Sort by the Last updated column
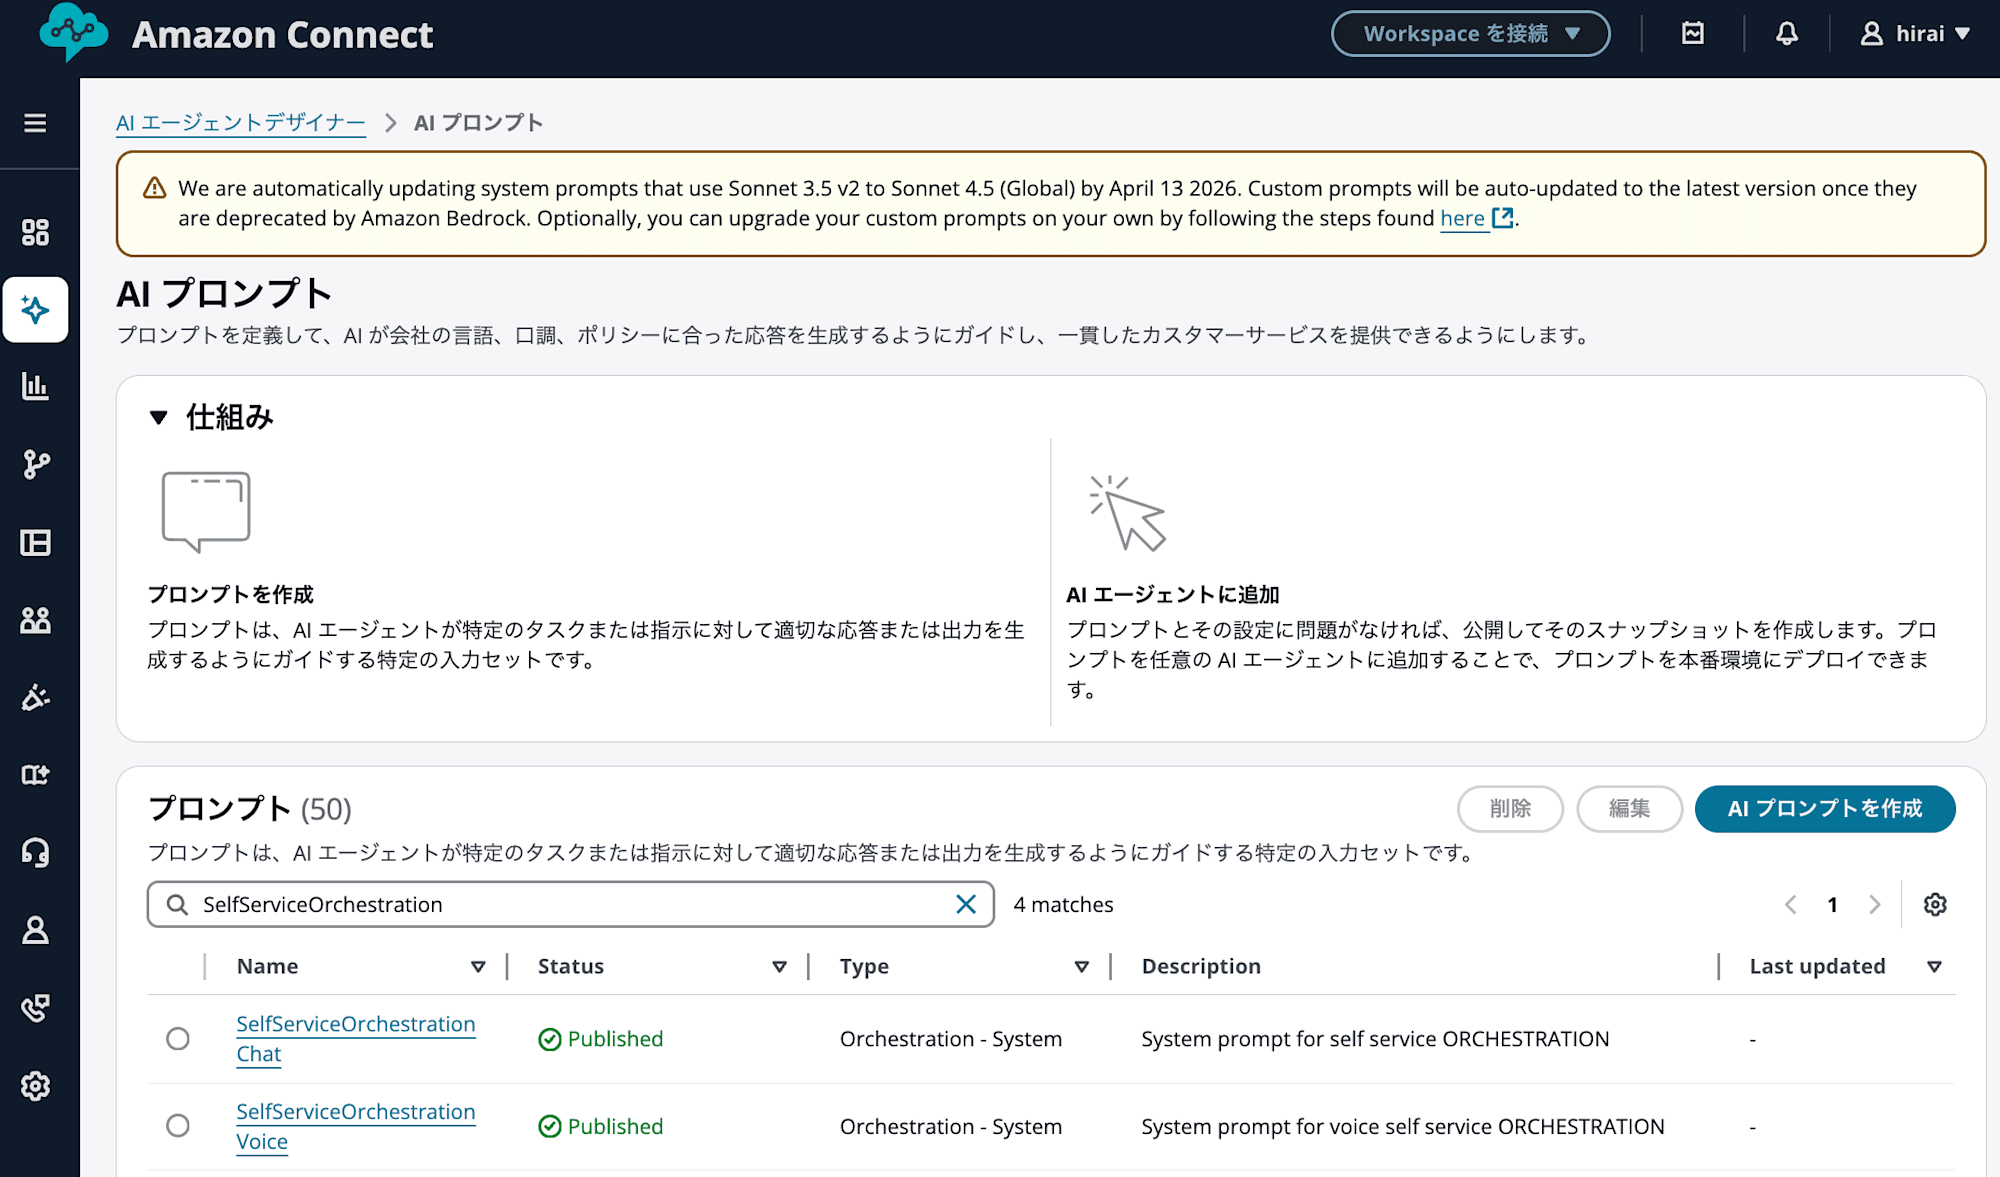This screenshot has height=1177, width=2000. click(1934, 966)
